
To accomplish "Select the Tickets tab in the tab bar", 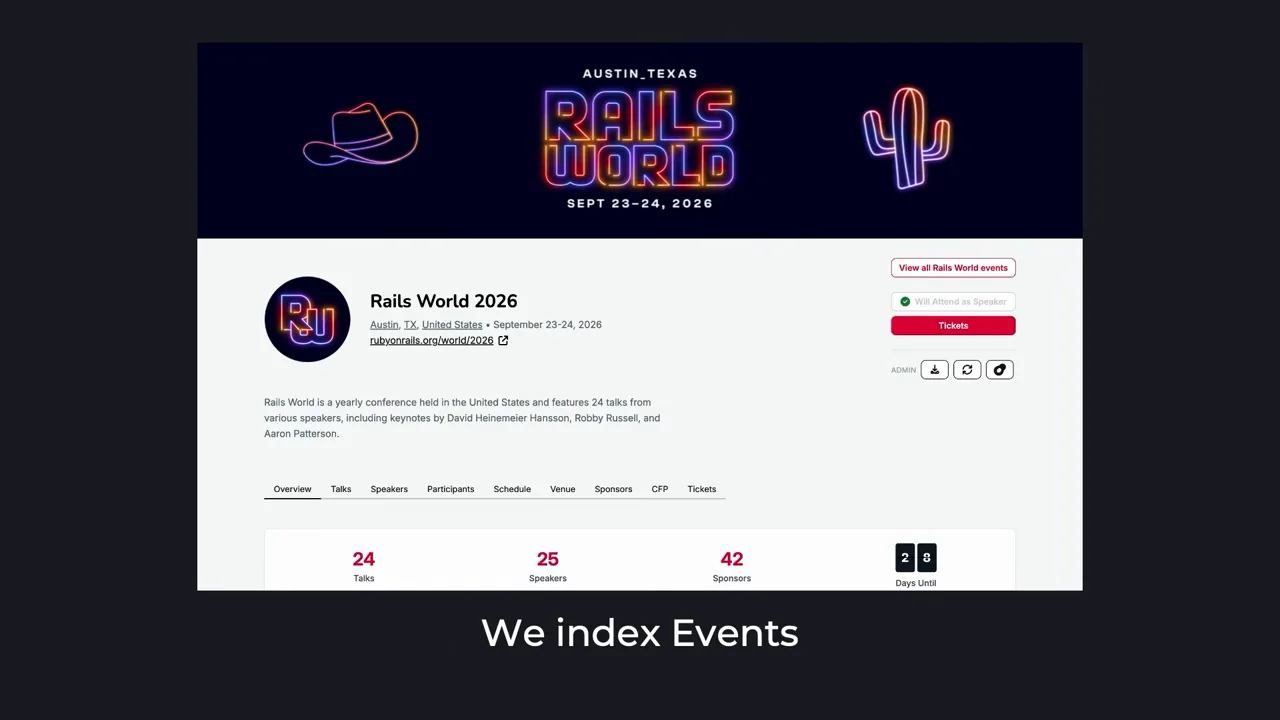I will point(702,489).
